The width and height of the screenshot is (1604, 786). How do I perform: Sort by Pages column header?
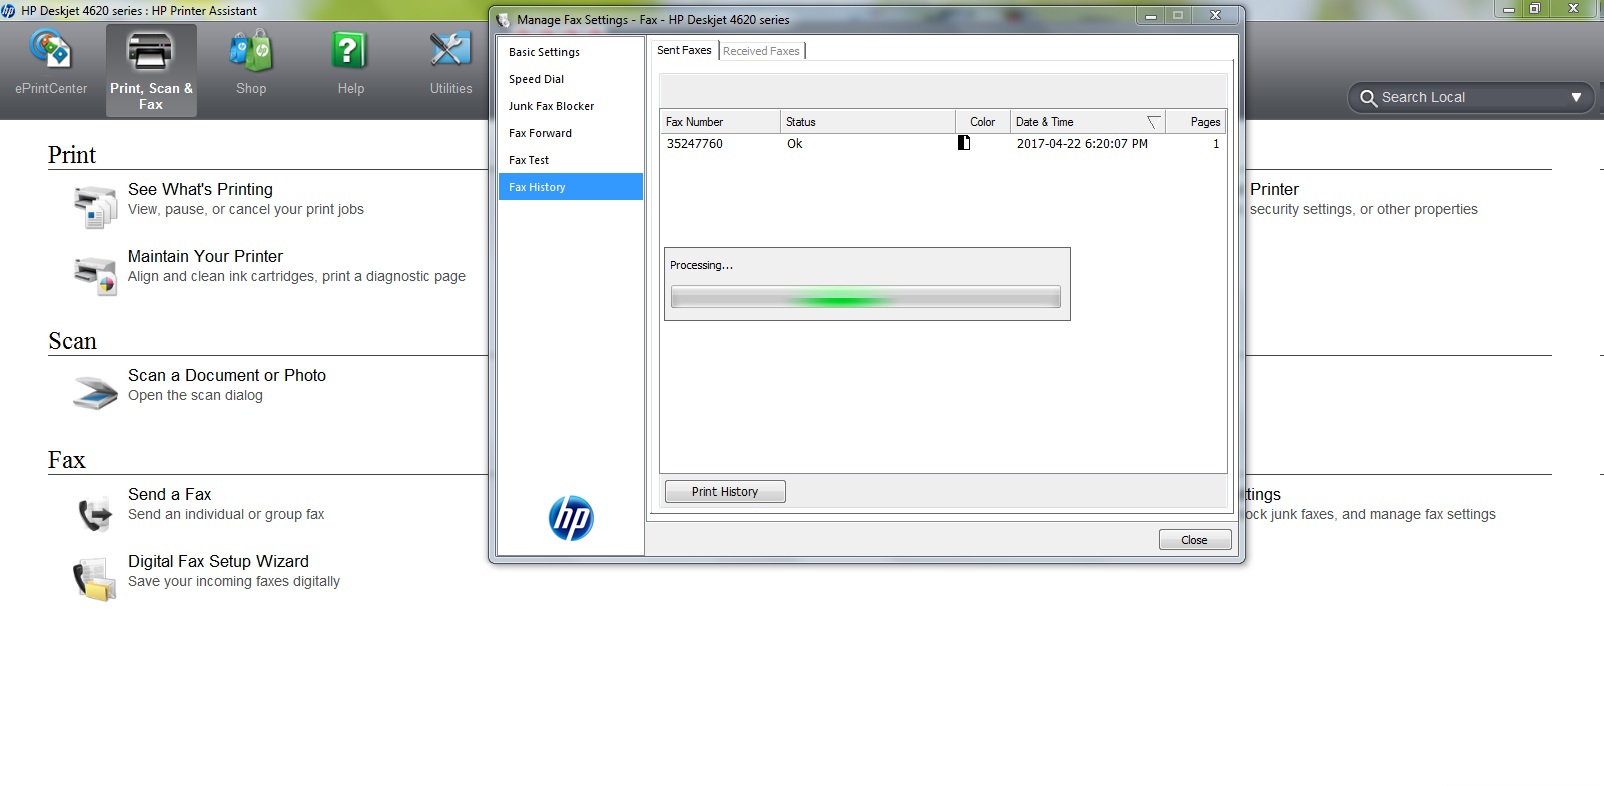point(1196,122)
